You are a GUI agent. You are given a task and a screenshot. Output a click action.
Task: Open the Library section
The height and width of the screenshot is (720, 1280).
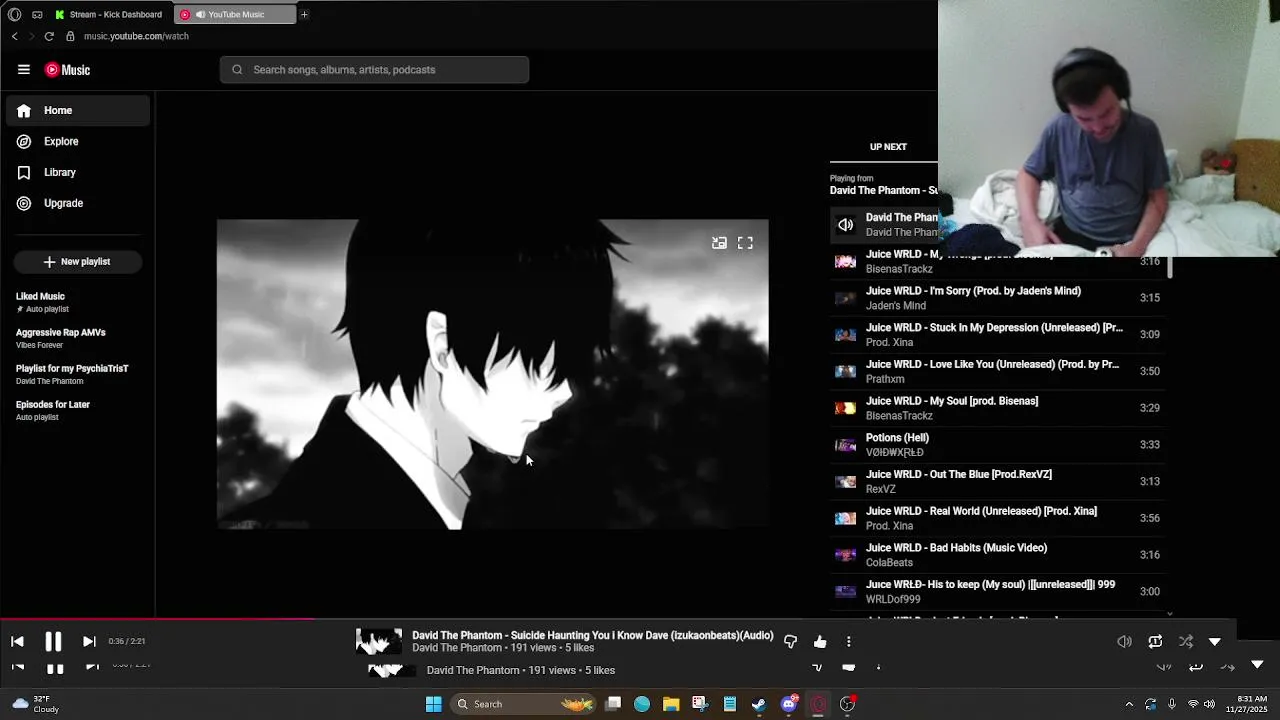tap(78, 172)
